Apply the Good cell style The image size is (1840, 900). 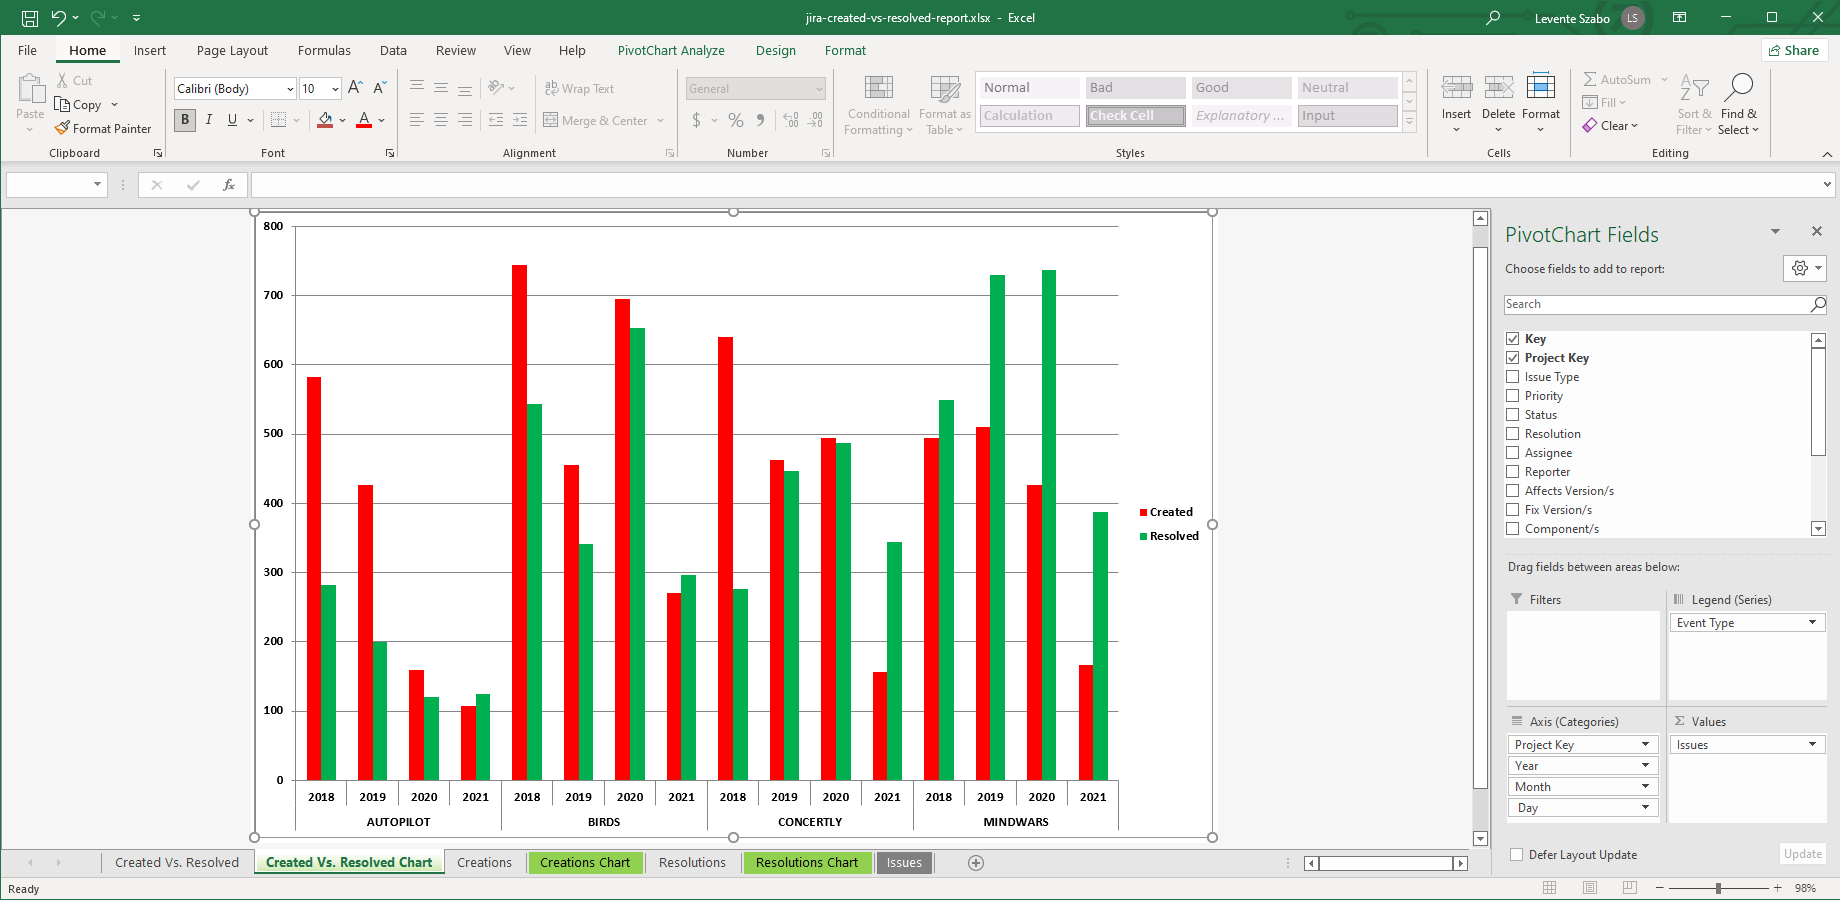pyautogui.click(x=1241, y=88)
